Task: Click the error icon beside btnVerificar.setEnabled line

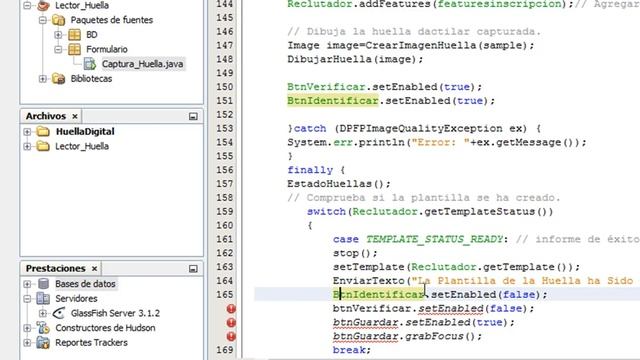Action: click(231, 309)
